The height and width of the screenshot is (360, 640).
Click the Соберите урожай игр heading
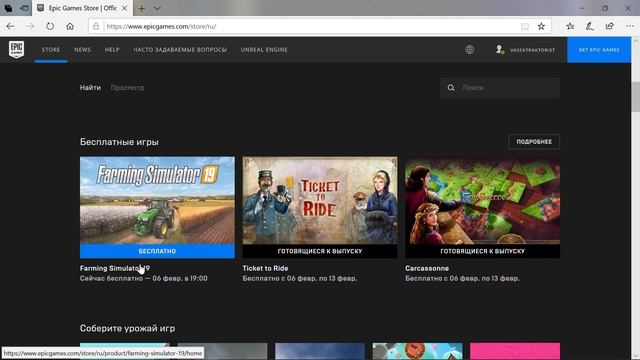(x=127, y=328)
